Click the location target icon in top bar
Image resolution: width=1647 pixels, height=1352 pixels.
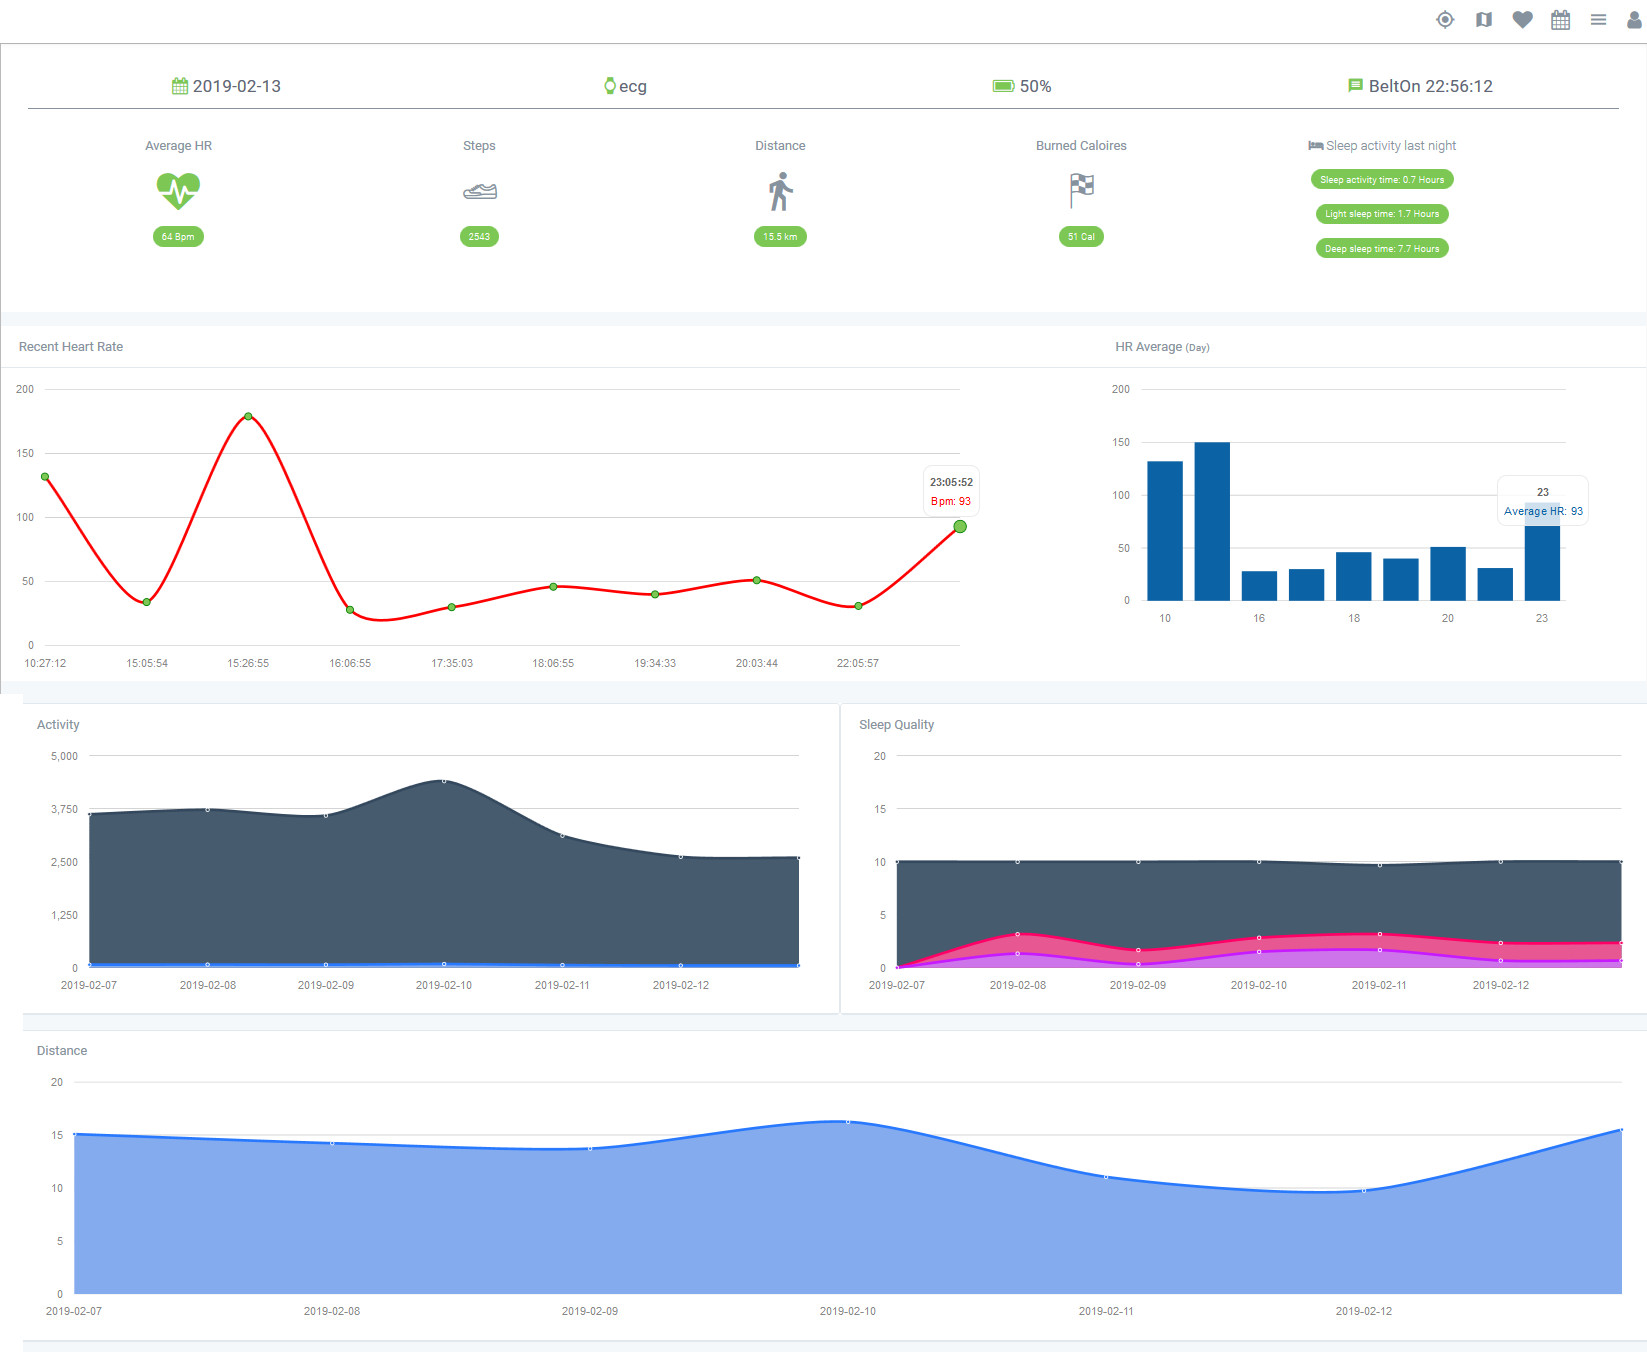(x=1445, y=19)
